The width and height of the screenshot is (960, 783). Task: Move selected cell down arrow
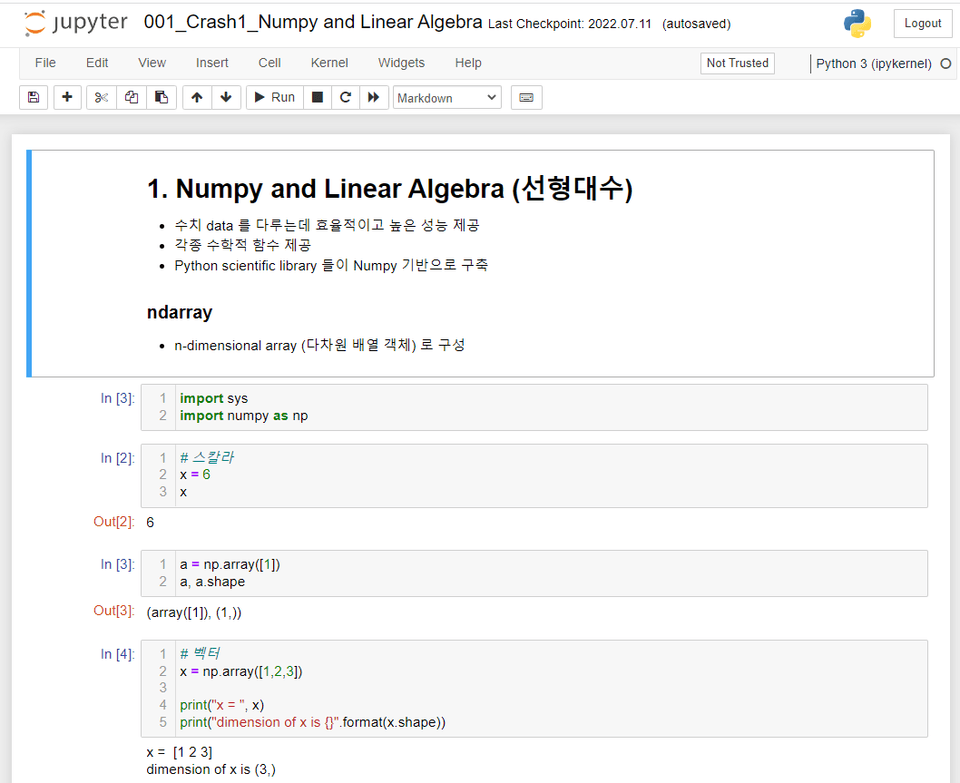[x=227, y=97]
